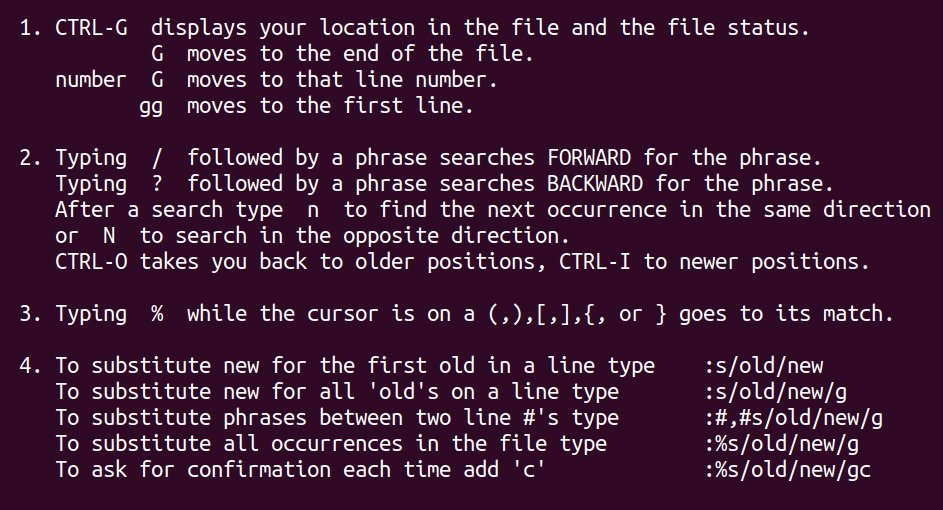Click the slash character after first 'Typing'
The image size is (943, 510).
pyautogui.click(x=157, y=158)
